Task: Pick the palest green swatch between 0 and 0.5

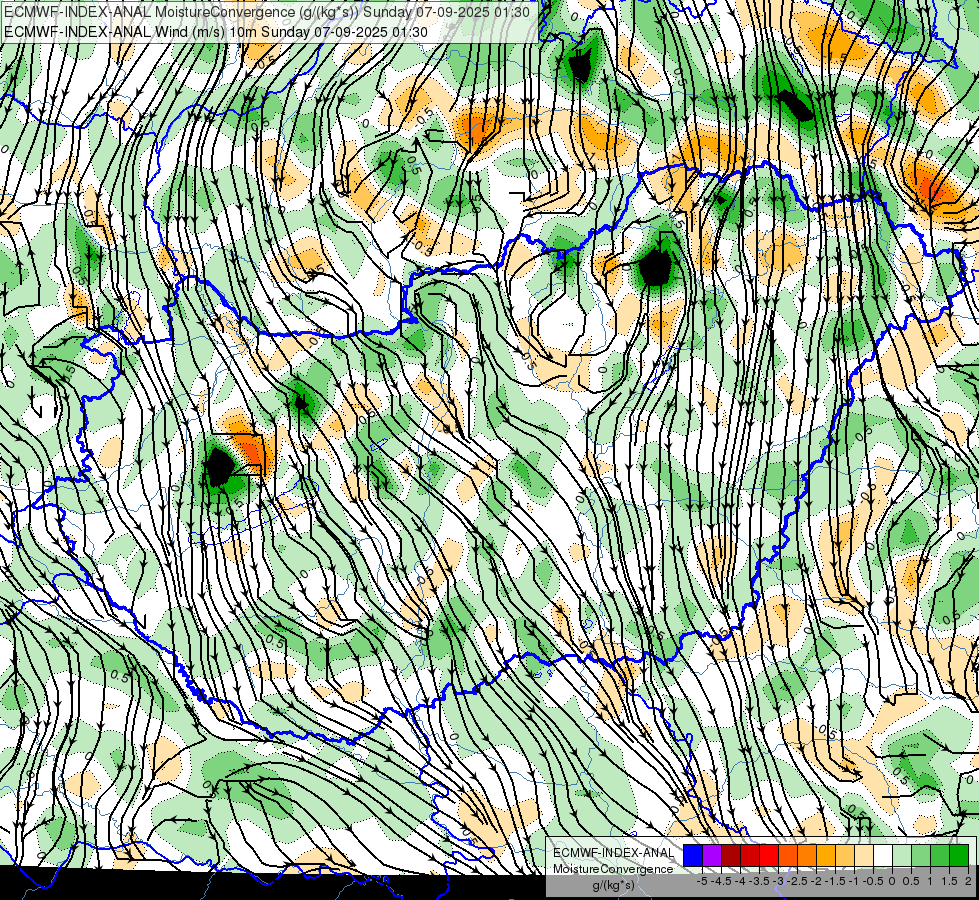Action: pos(902,855)
